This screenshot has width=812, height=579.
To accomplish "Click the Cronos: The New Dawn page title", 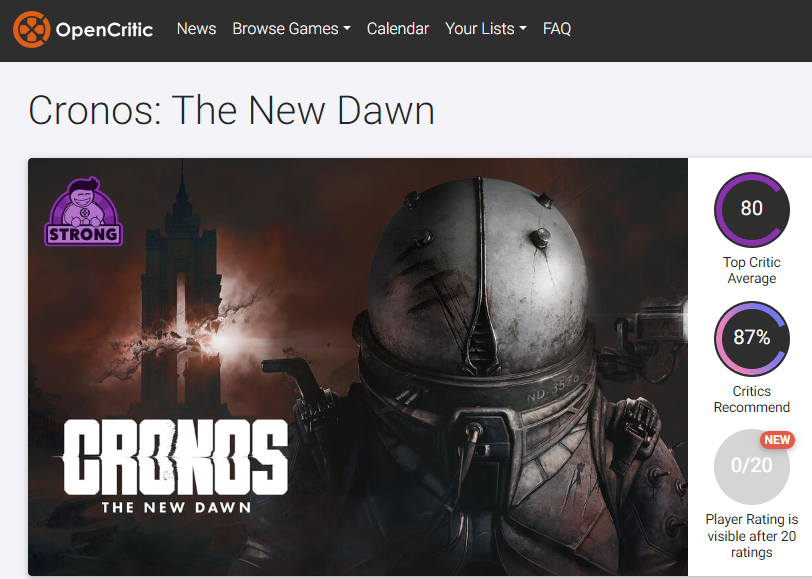I will pos(231,110).
